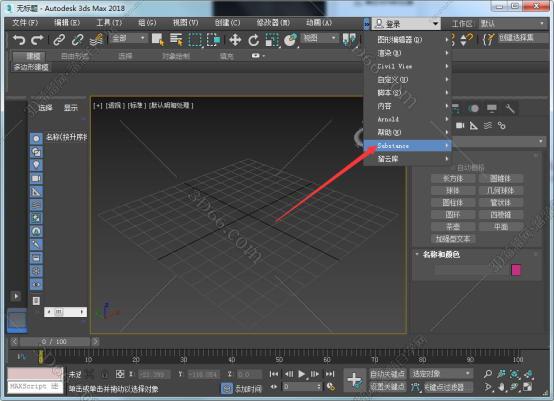Open the magenta object color swatch
The height and width of the screenshot is (401, 554).
pos(516,270)
